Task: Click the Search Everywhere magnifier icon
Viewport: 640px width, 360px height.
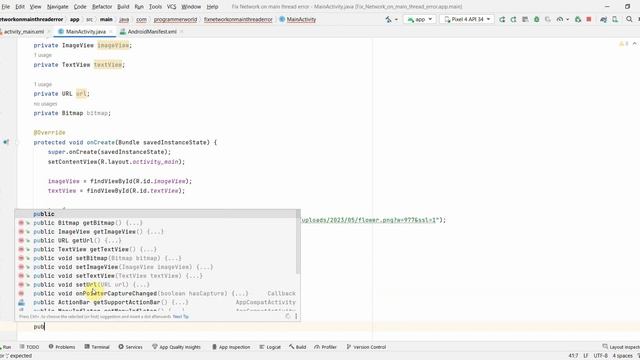Action: [x=629, y=19]
